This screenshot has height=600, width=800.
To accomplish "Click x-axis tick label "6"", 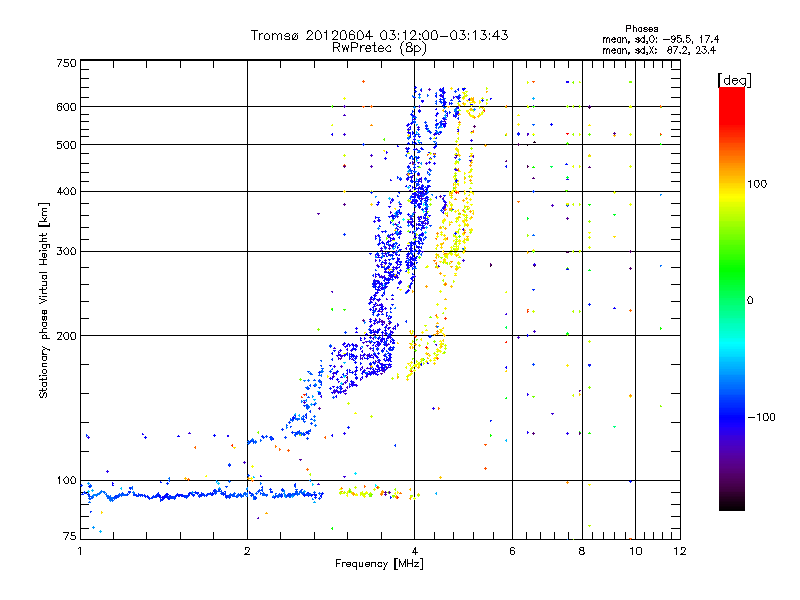I will pos(512,551).
